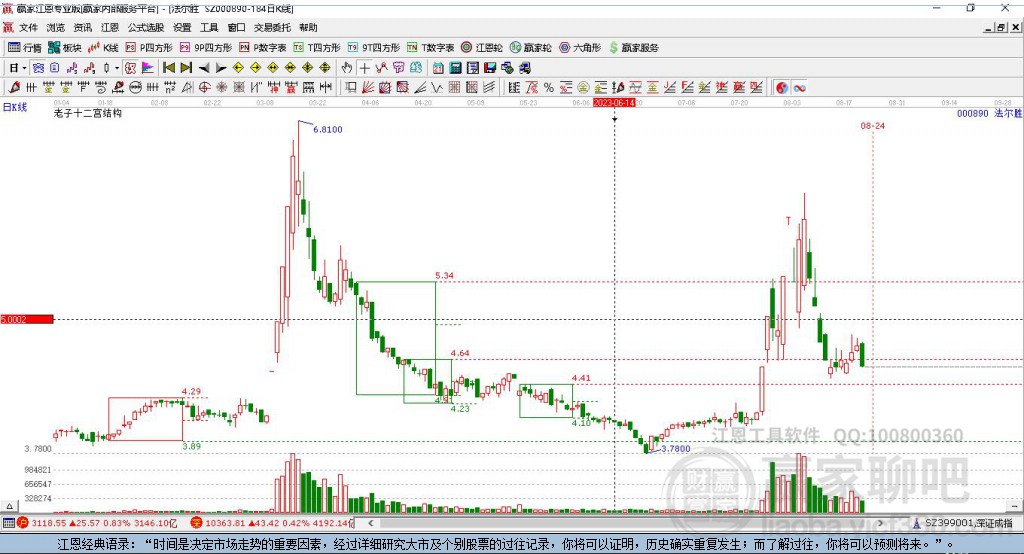Click the 08-24 date marker

pos(872,125)
